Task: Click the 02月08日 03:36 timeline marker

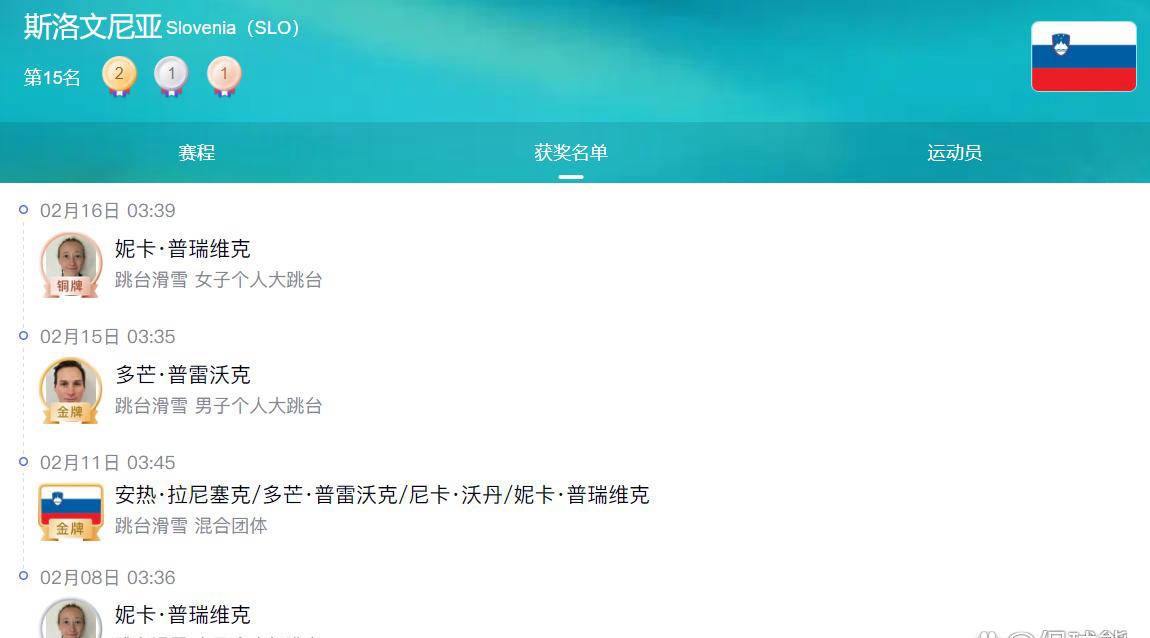Action: click(x=23, y=576)
